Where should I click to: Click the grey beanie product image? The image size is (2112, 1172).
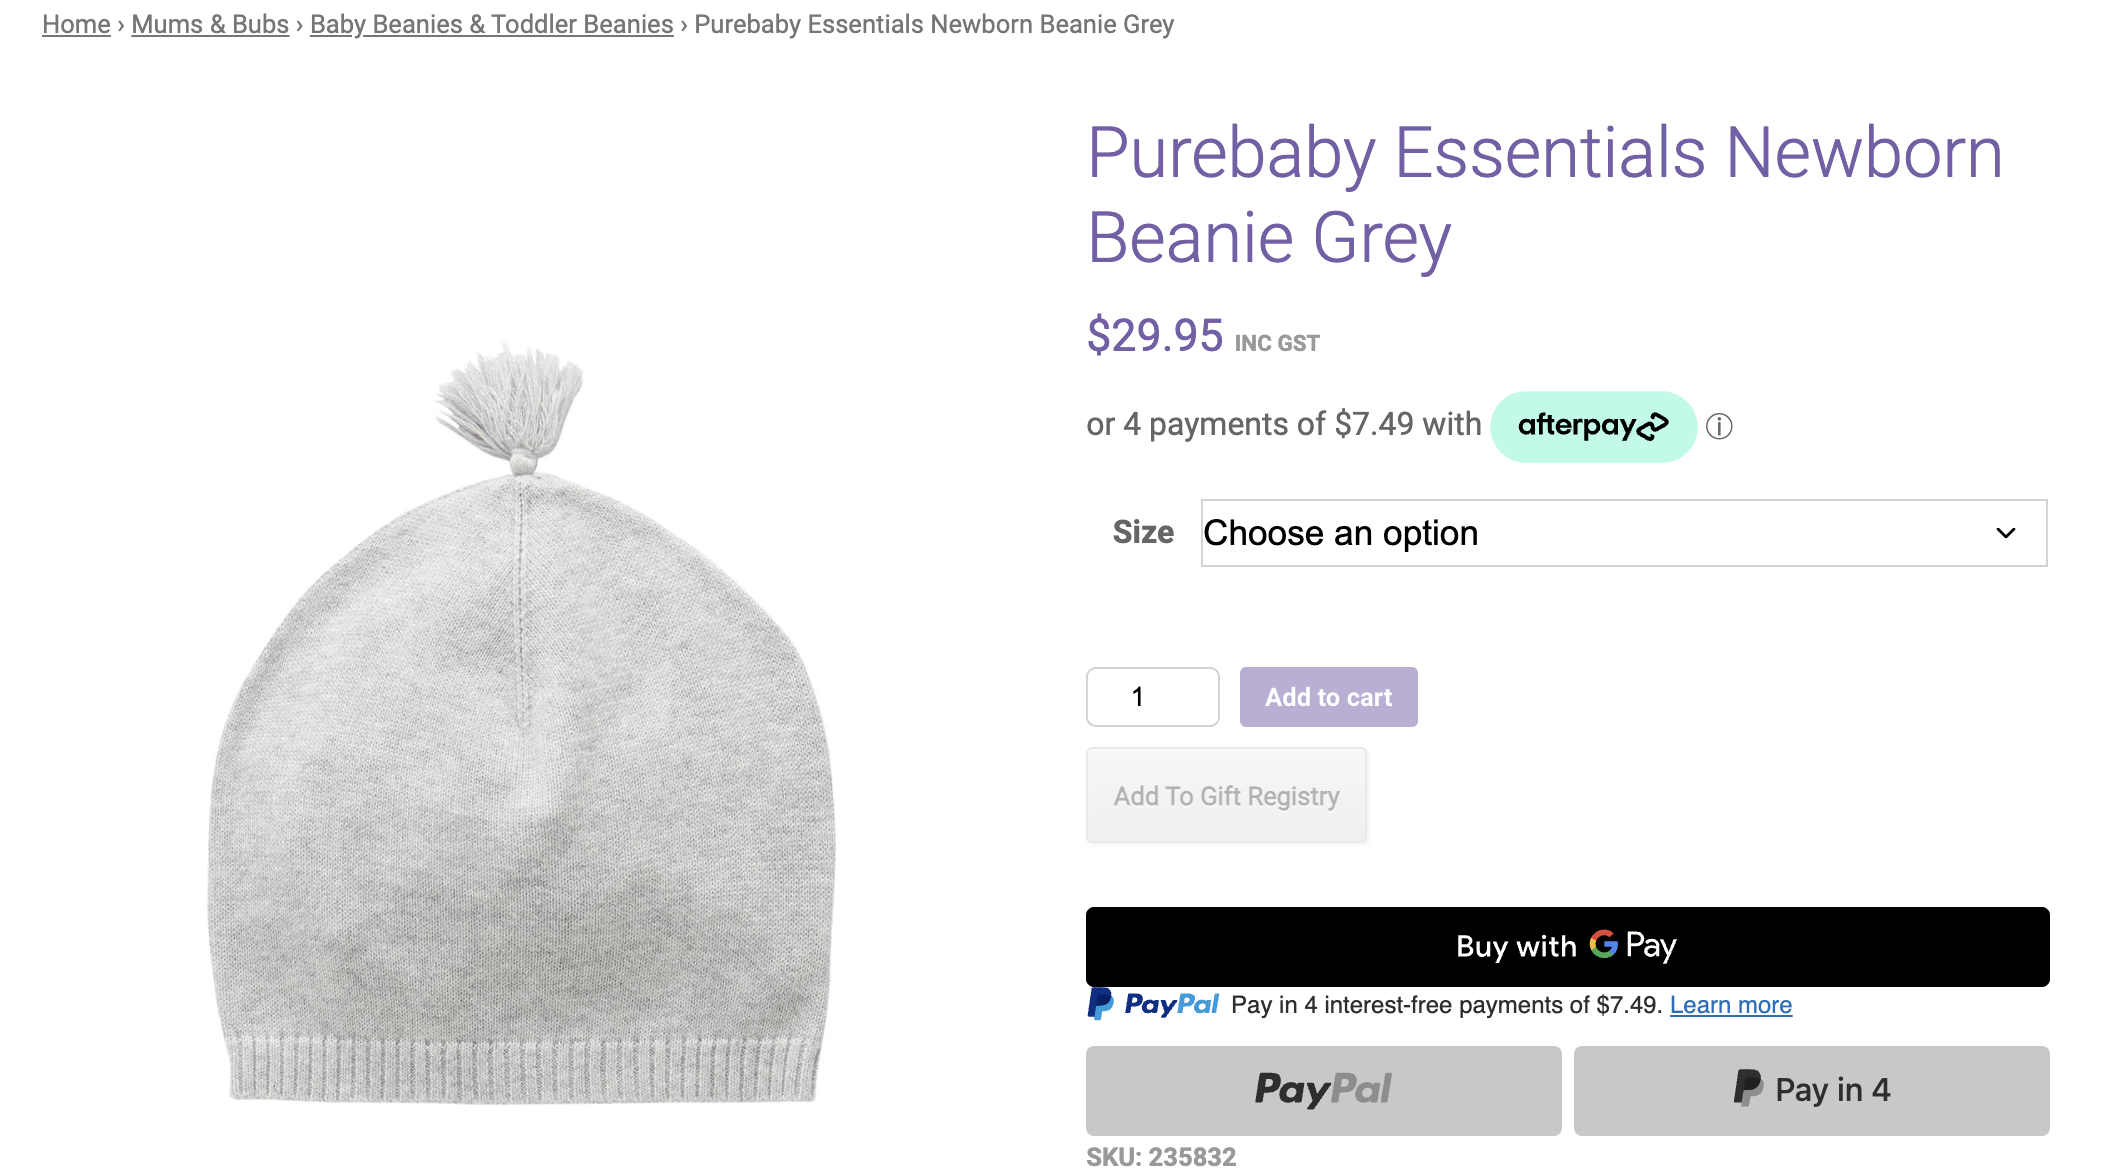click(x=520, y=760)
